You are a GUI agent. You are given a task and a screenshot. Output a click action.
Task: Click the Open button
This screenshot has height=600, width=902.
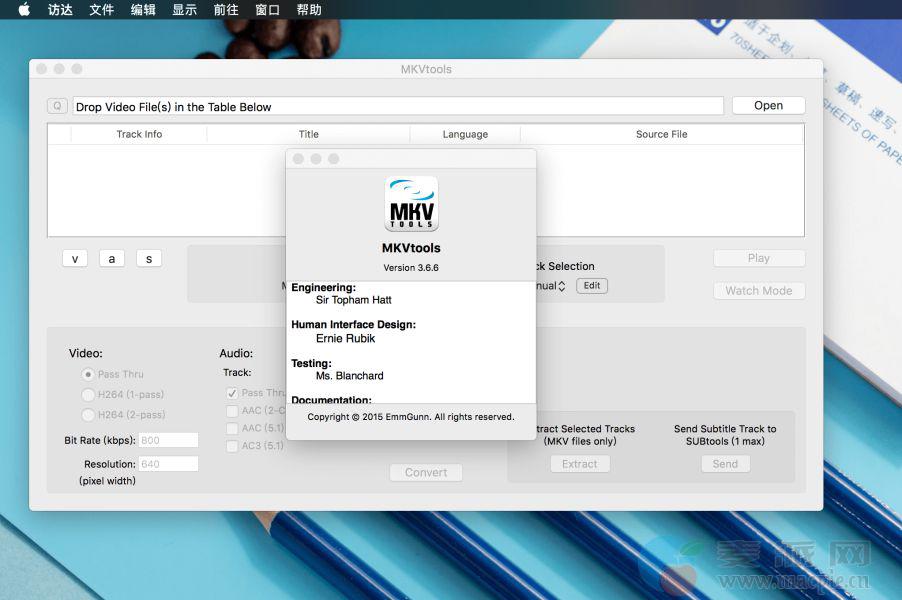768,106
